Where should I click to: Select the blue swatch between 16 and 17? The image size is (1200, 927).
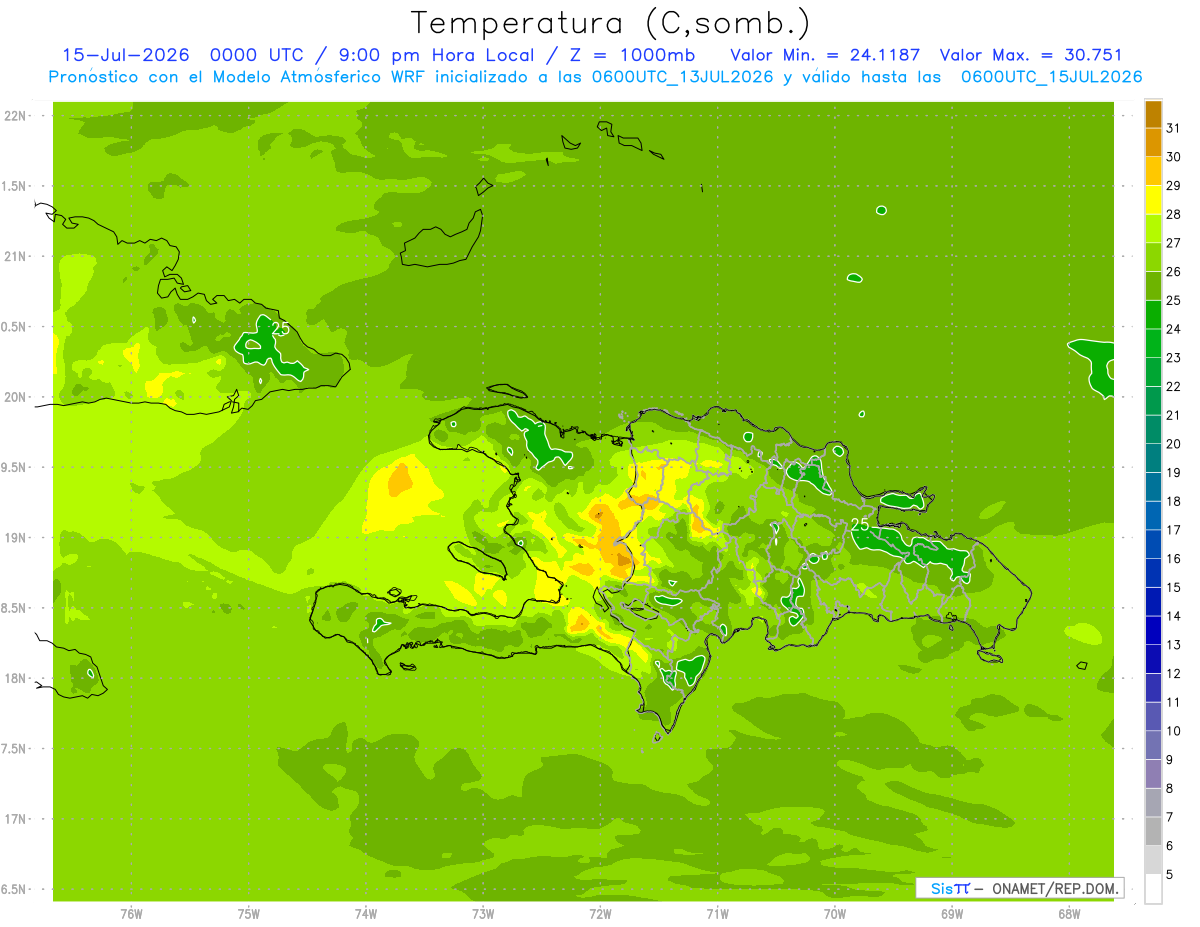pyautogui.click(x=1153, y=544)
